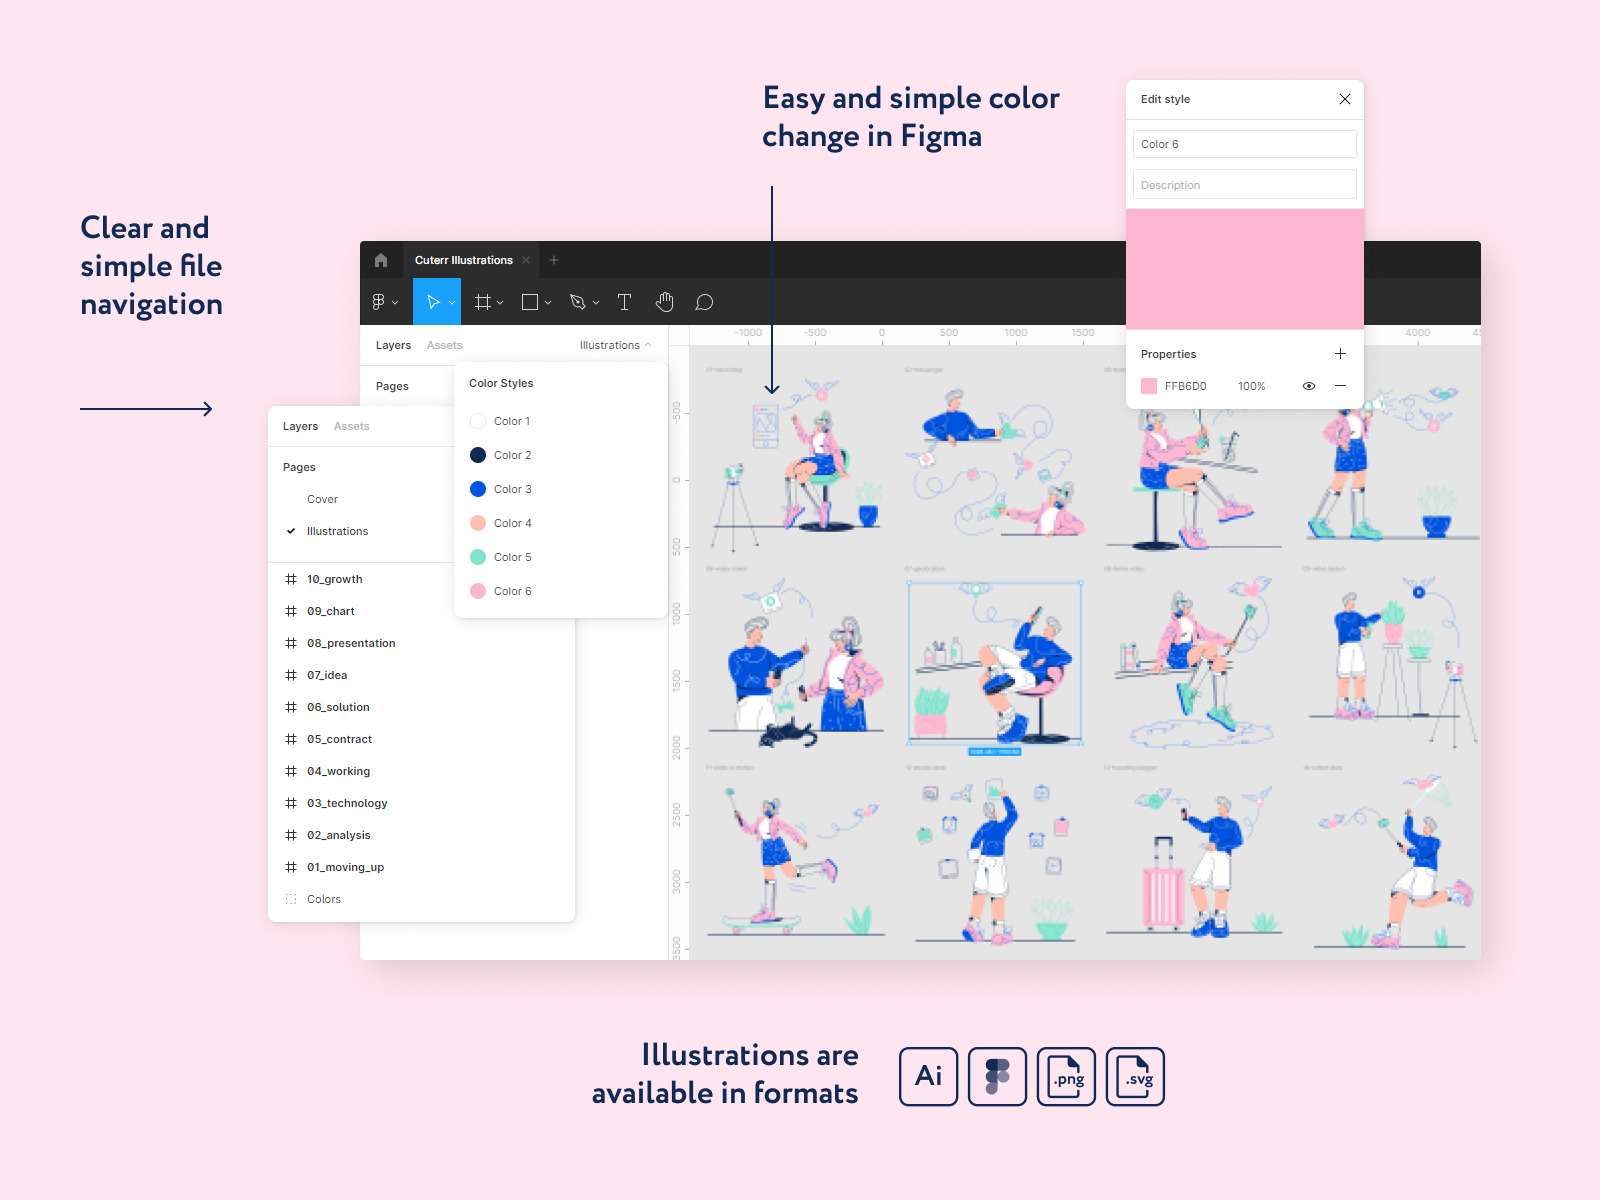Select the Hand tool
Screen dimensions: 1600x1200
click(665, 302)
